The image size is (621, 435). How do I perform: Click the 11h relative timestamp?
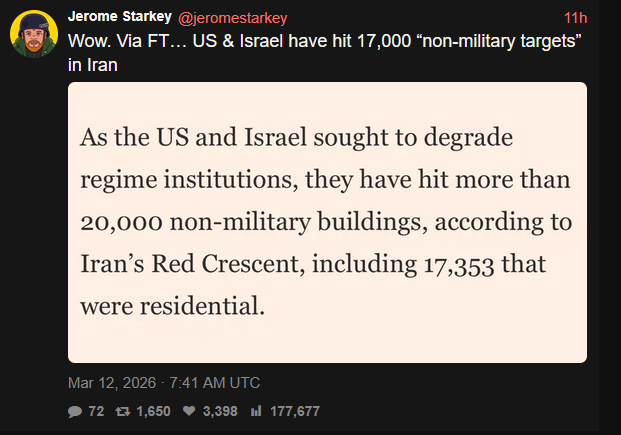tap(575, 17)
